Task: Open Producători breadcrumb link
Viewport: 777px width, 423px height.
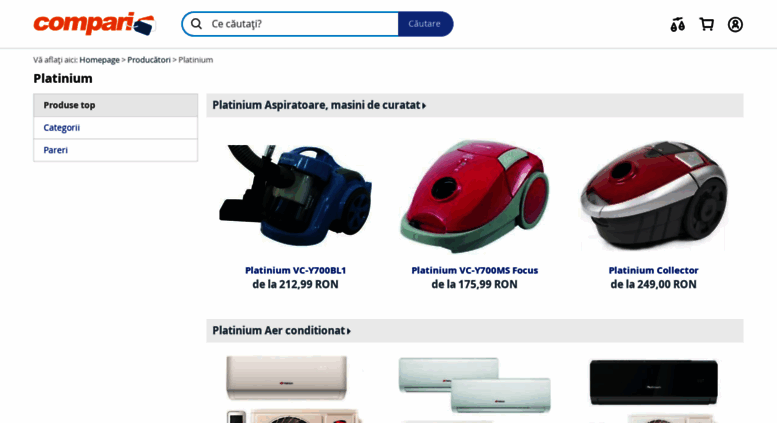Action: click(x=149, y=59)
